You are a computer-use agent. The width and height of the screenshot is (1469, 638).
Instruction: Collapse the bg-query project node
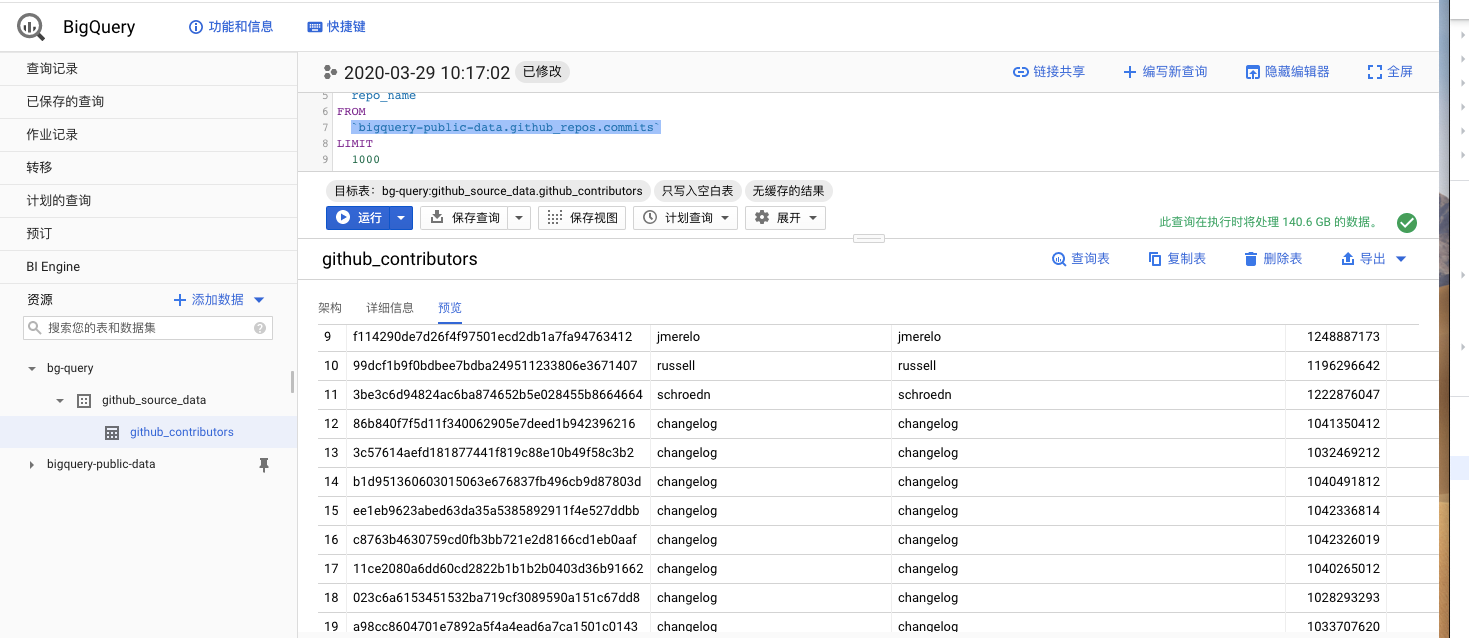(x=32, y=369)
